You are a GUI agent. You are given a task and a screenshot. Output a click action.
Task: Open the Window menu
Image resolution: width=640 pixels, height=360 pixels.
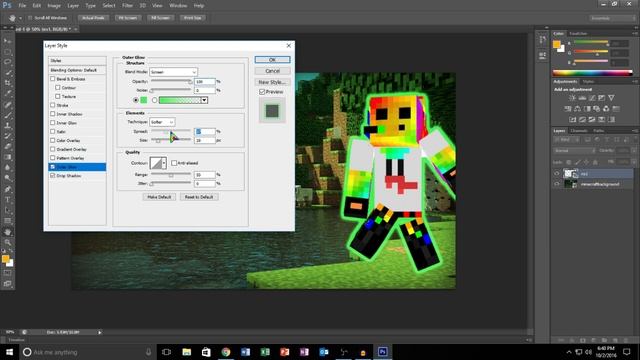(x=178, y=6)
